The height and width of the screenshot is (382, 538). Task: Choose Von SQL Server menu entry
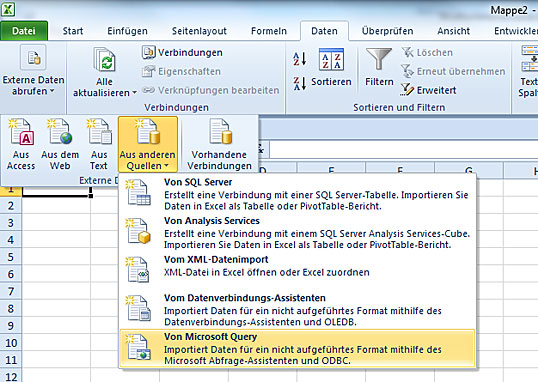[x=297, y=194]
